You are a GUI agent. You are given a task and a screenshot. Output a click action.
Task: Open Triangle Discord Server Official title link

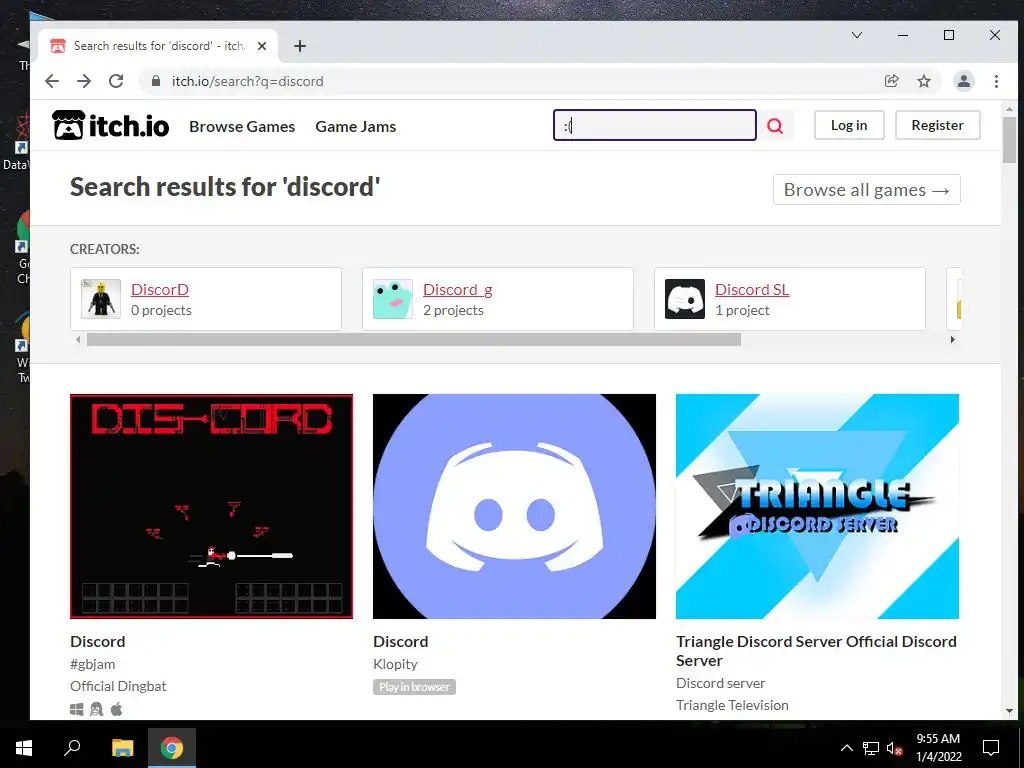click(x=816, y=650)
